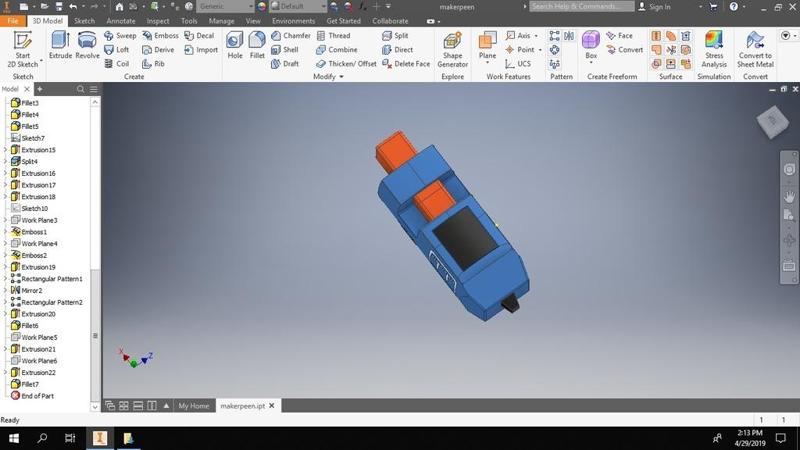Select the Thread tool
This screenshot has height=450, width=800.
333,36
